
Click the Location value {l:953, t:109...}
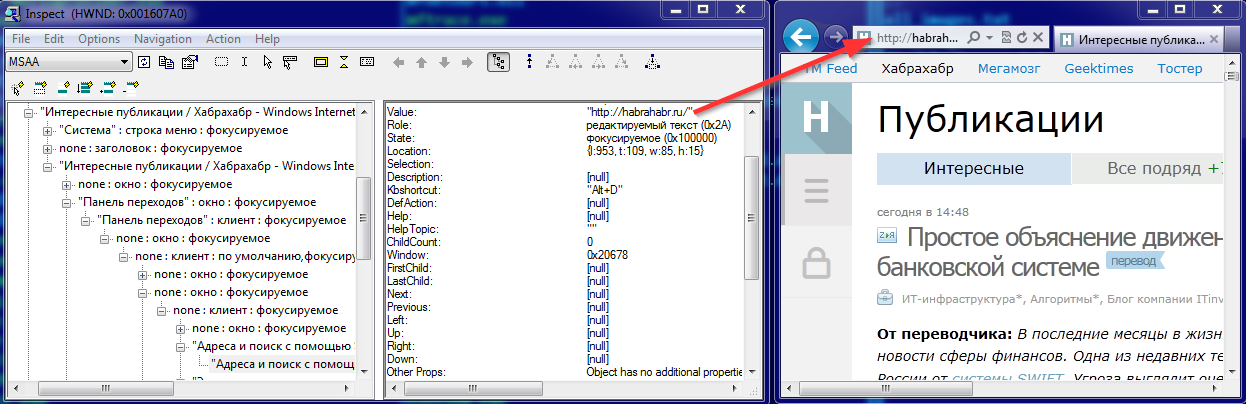[645, 150]
